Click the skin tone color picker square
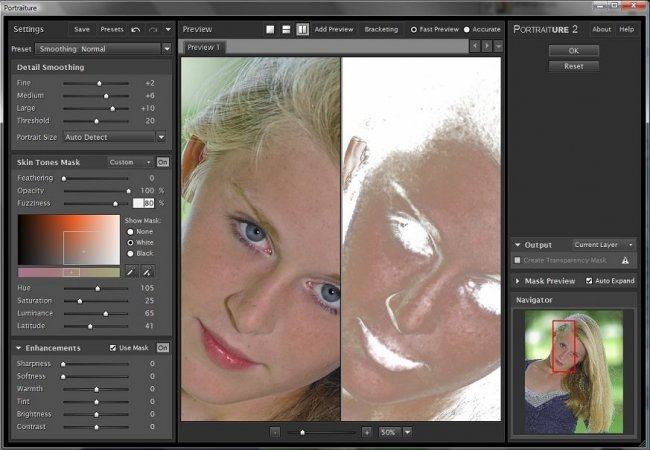The height and width of the screenshot is (450, 650). (69, 240)
